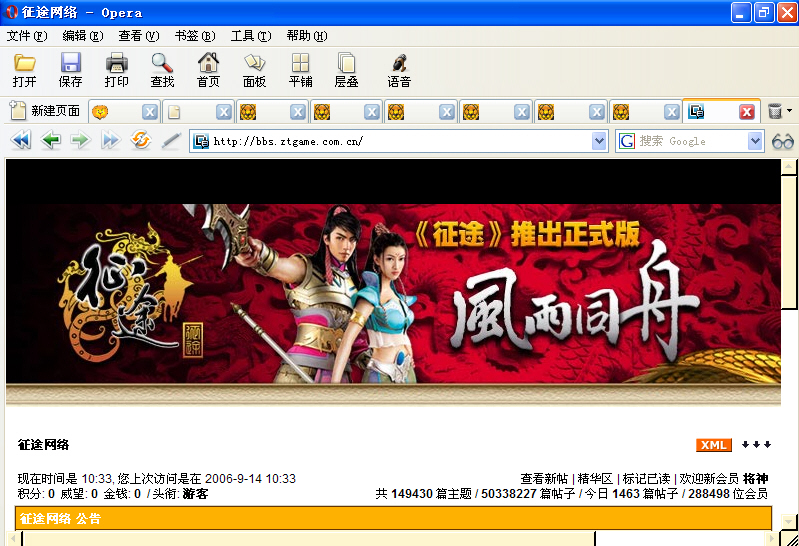Toggle the 面板 (Panels) icon
This screenshot has height=546, width=799.
pyautogui.click(x=254, y=70)
